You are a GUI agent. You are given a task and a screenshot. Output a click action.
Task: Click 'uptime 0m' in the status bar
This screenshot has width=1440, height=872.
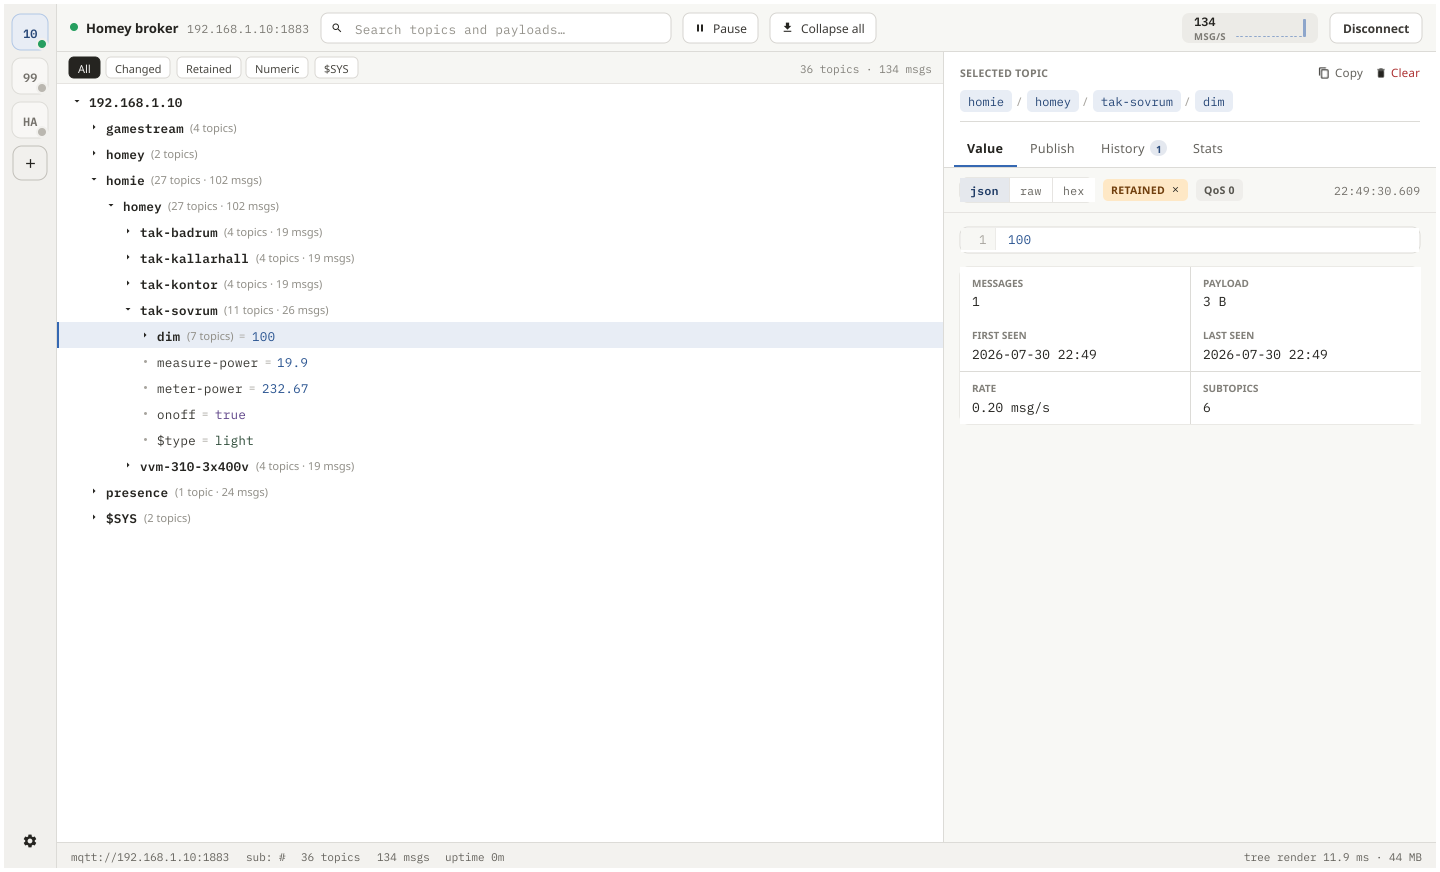(x=474, y=857)
